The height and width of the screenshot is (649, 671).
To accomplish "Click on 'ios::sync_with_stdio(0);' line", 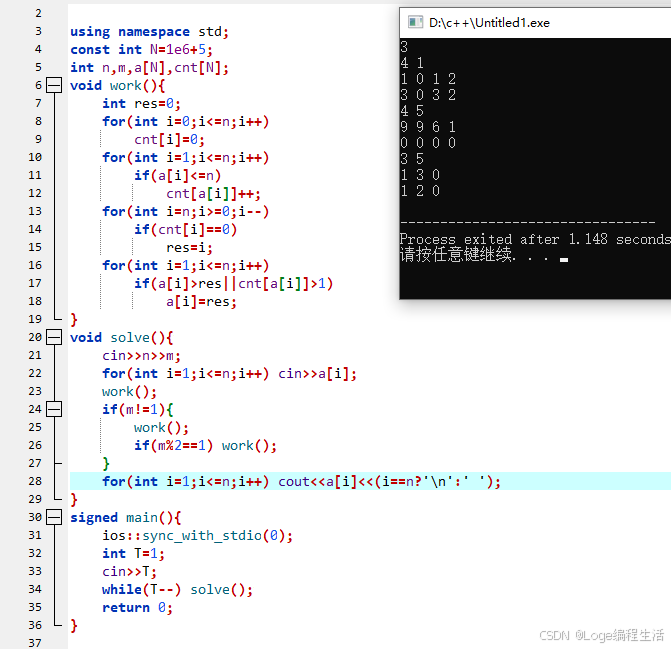I will point(197,536).
